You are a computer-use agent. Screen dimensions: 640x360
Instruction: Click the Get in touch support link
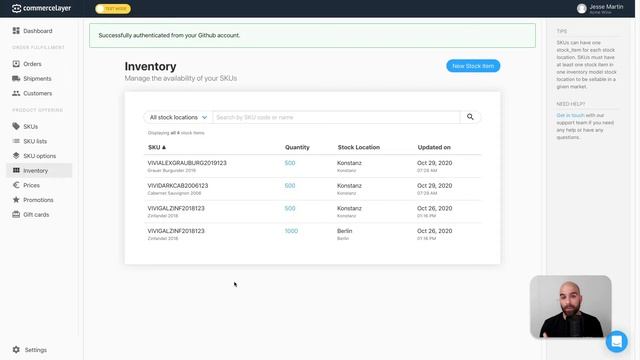point(570,115)
